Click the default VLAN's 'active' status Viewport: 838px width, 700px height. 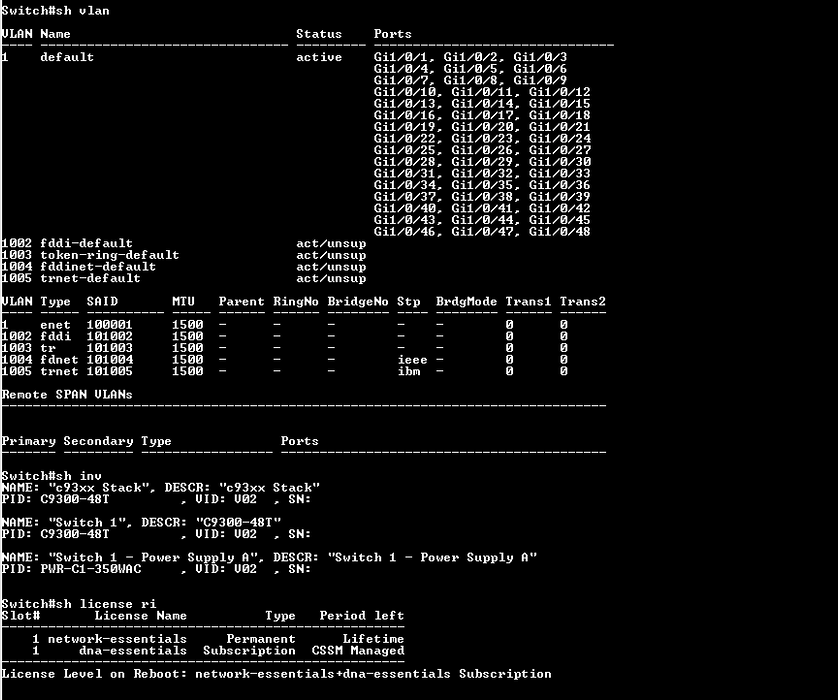pos(319,57)
